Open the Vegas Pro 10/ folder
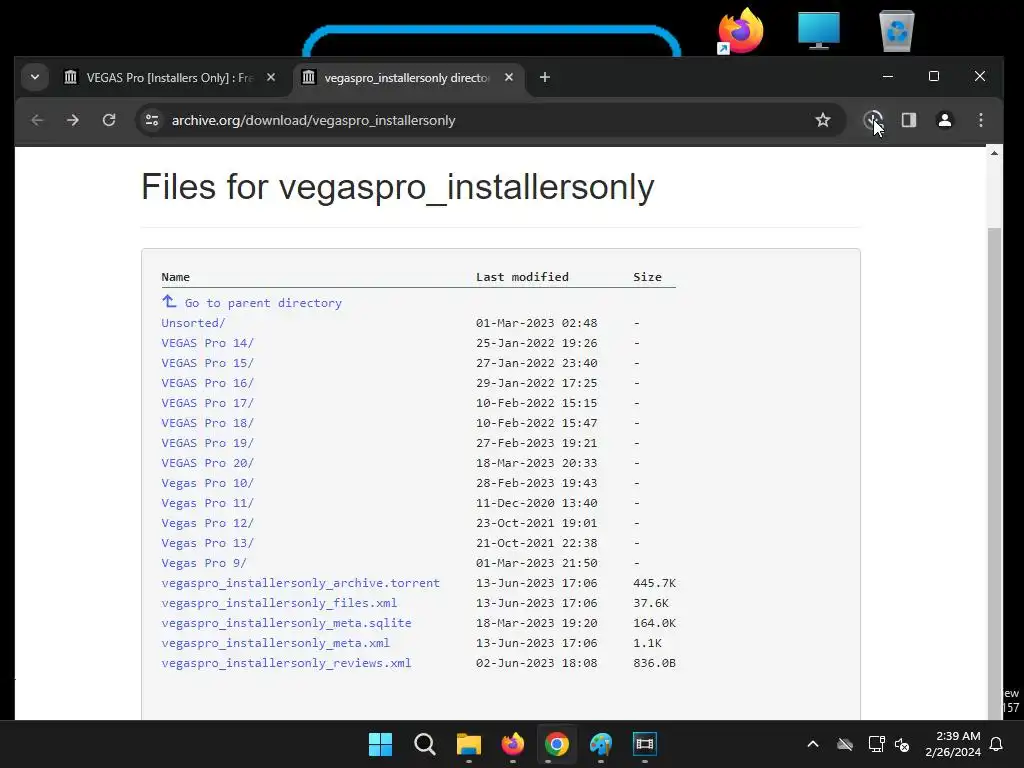Viewport: 1024px width, 768px height. (x=208, y=483)
